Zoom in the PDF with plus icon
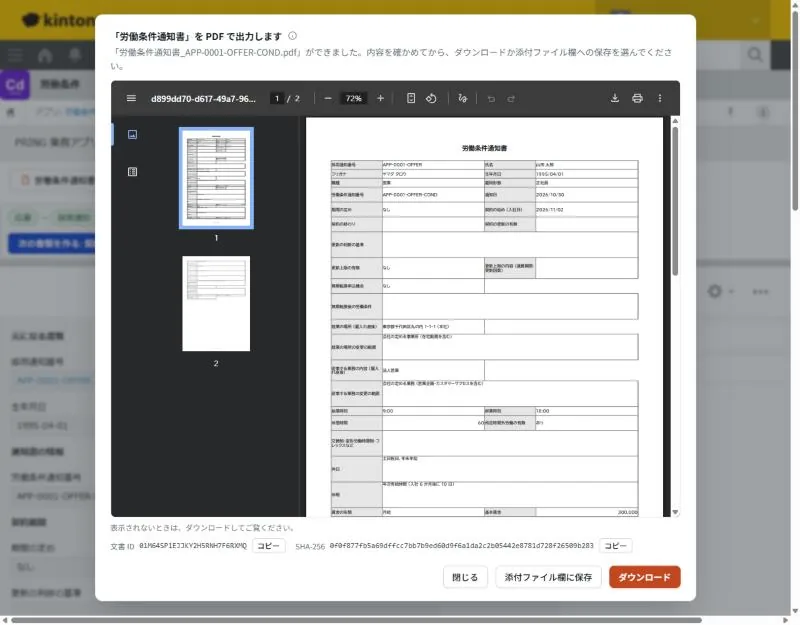 pyautogui.click(x=380, y=98)
